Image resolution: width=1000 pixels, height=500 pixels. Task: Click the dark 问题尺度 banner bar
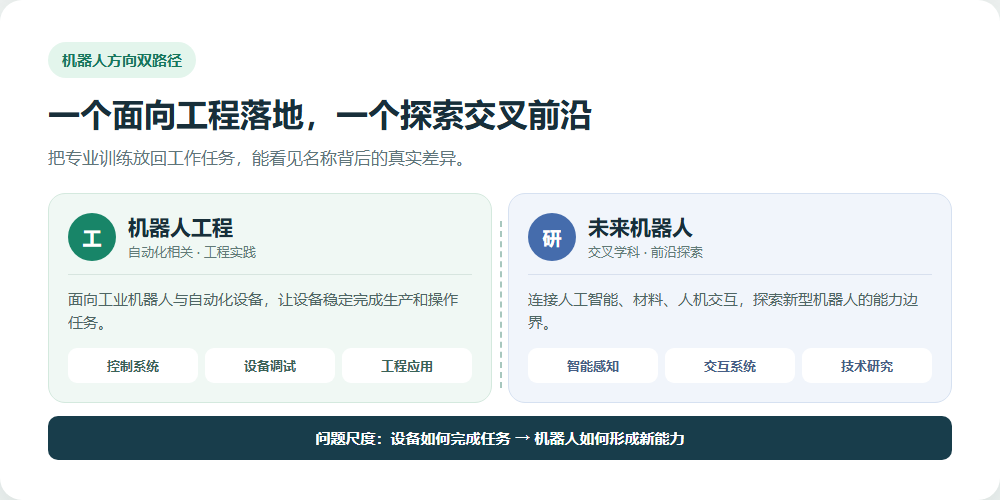(500, 438)
